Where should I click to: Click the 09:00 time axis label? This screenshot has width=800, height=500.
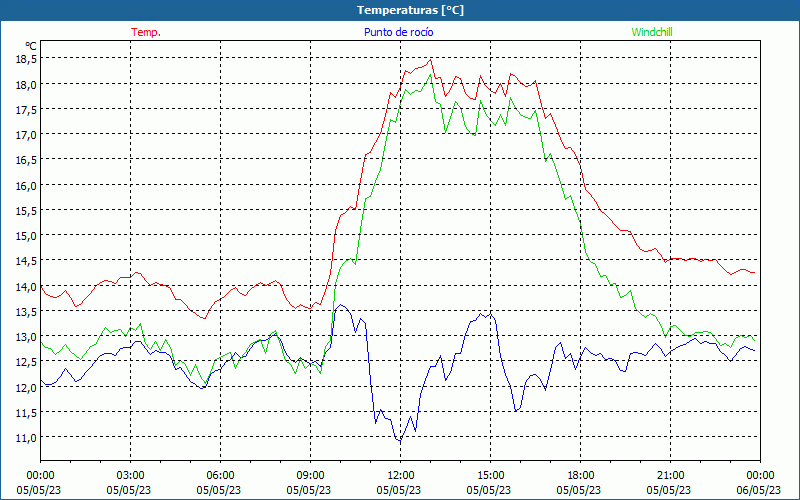point(310,476)
